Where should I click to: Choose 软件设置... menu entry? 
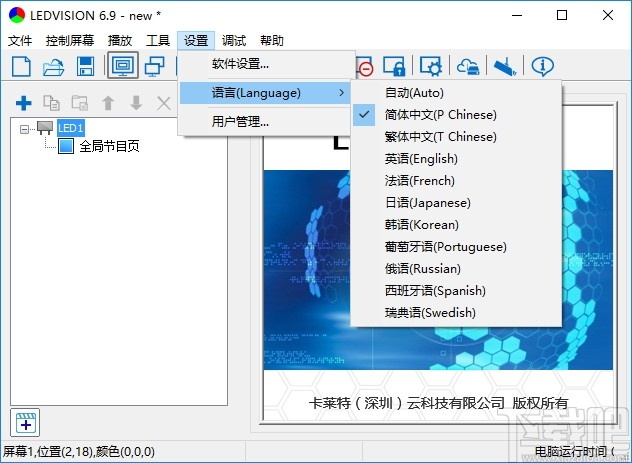point(266,64)
